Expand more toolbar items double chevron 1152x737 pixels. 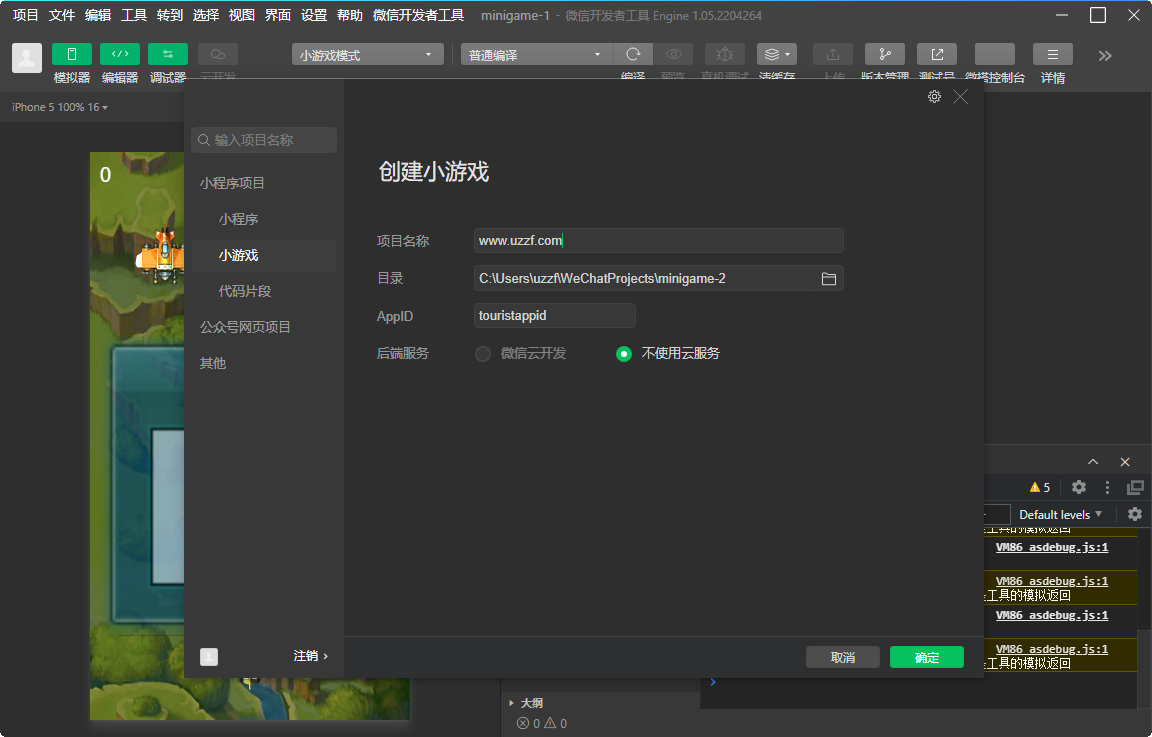point(1105,56)
